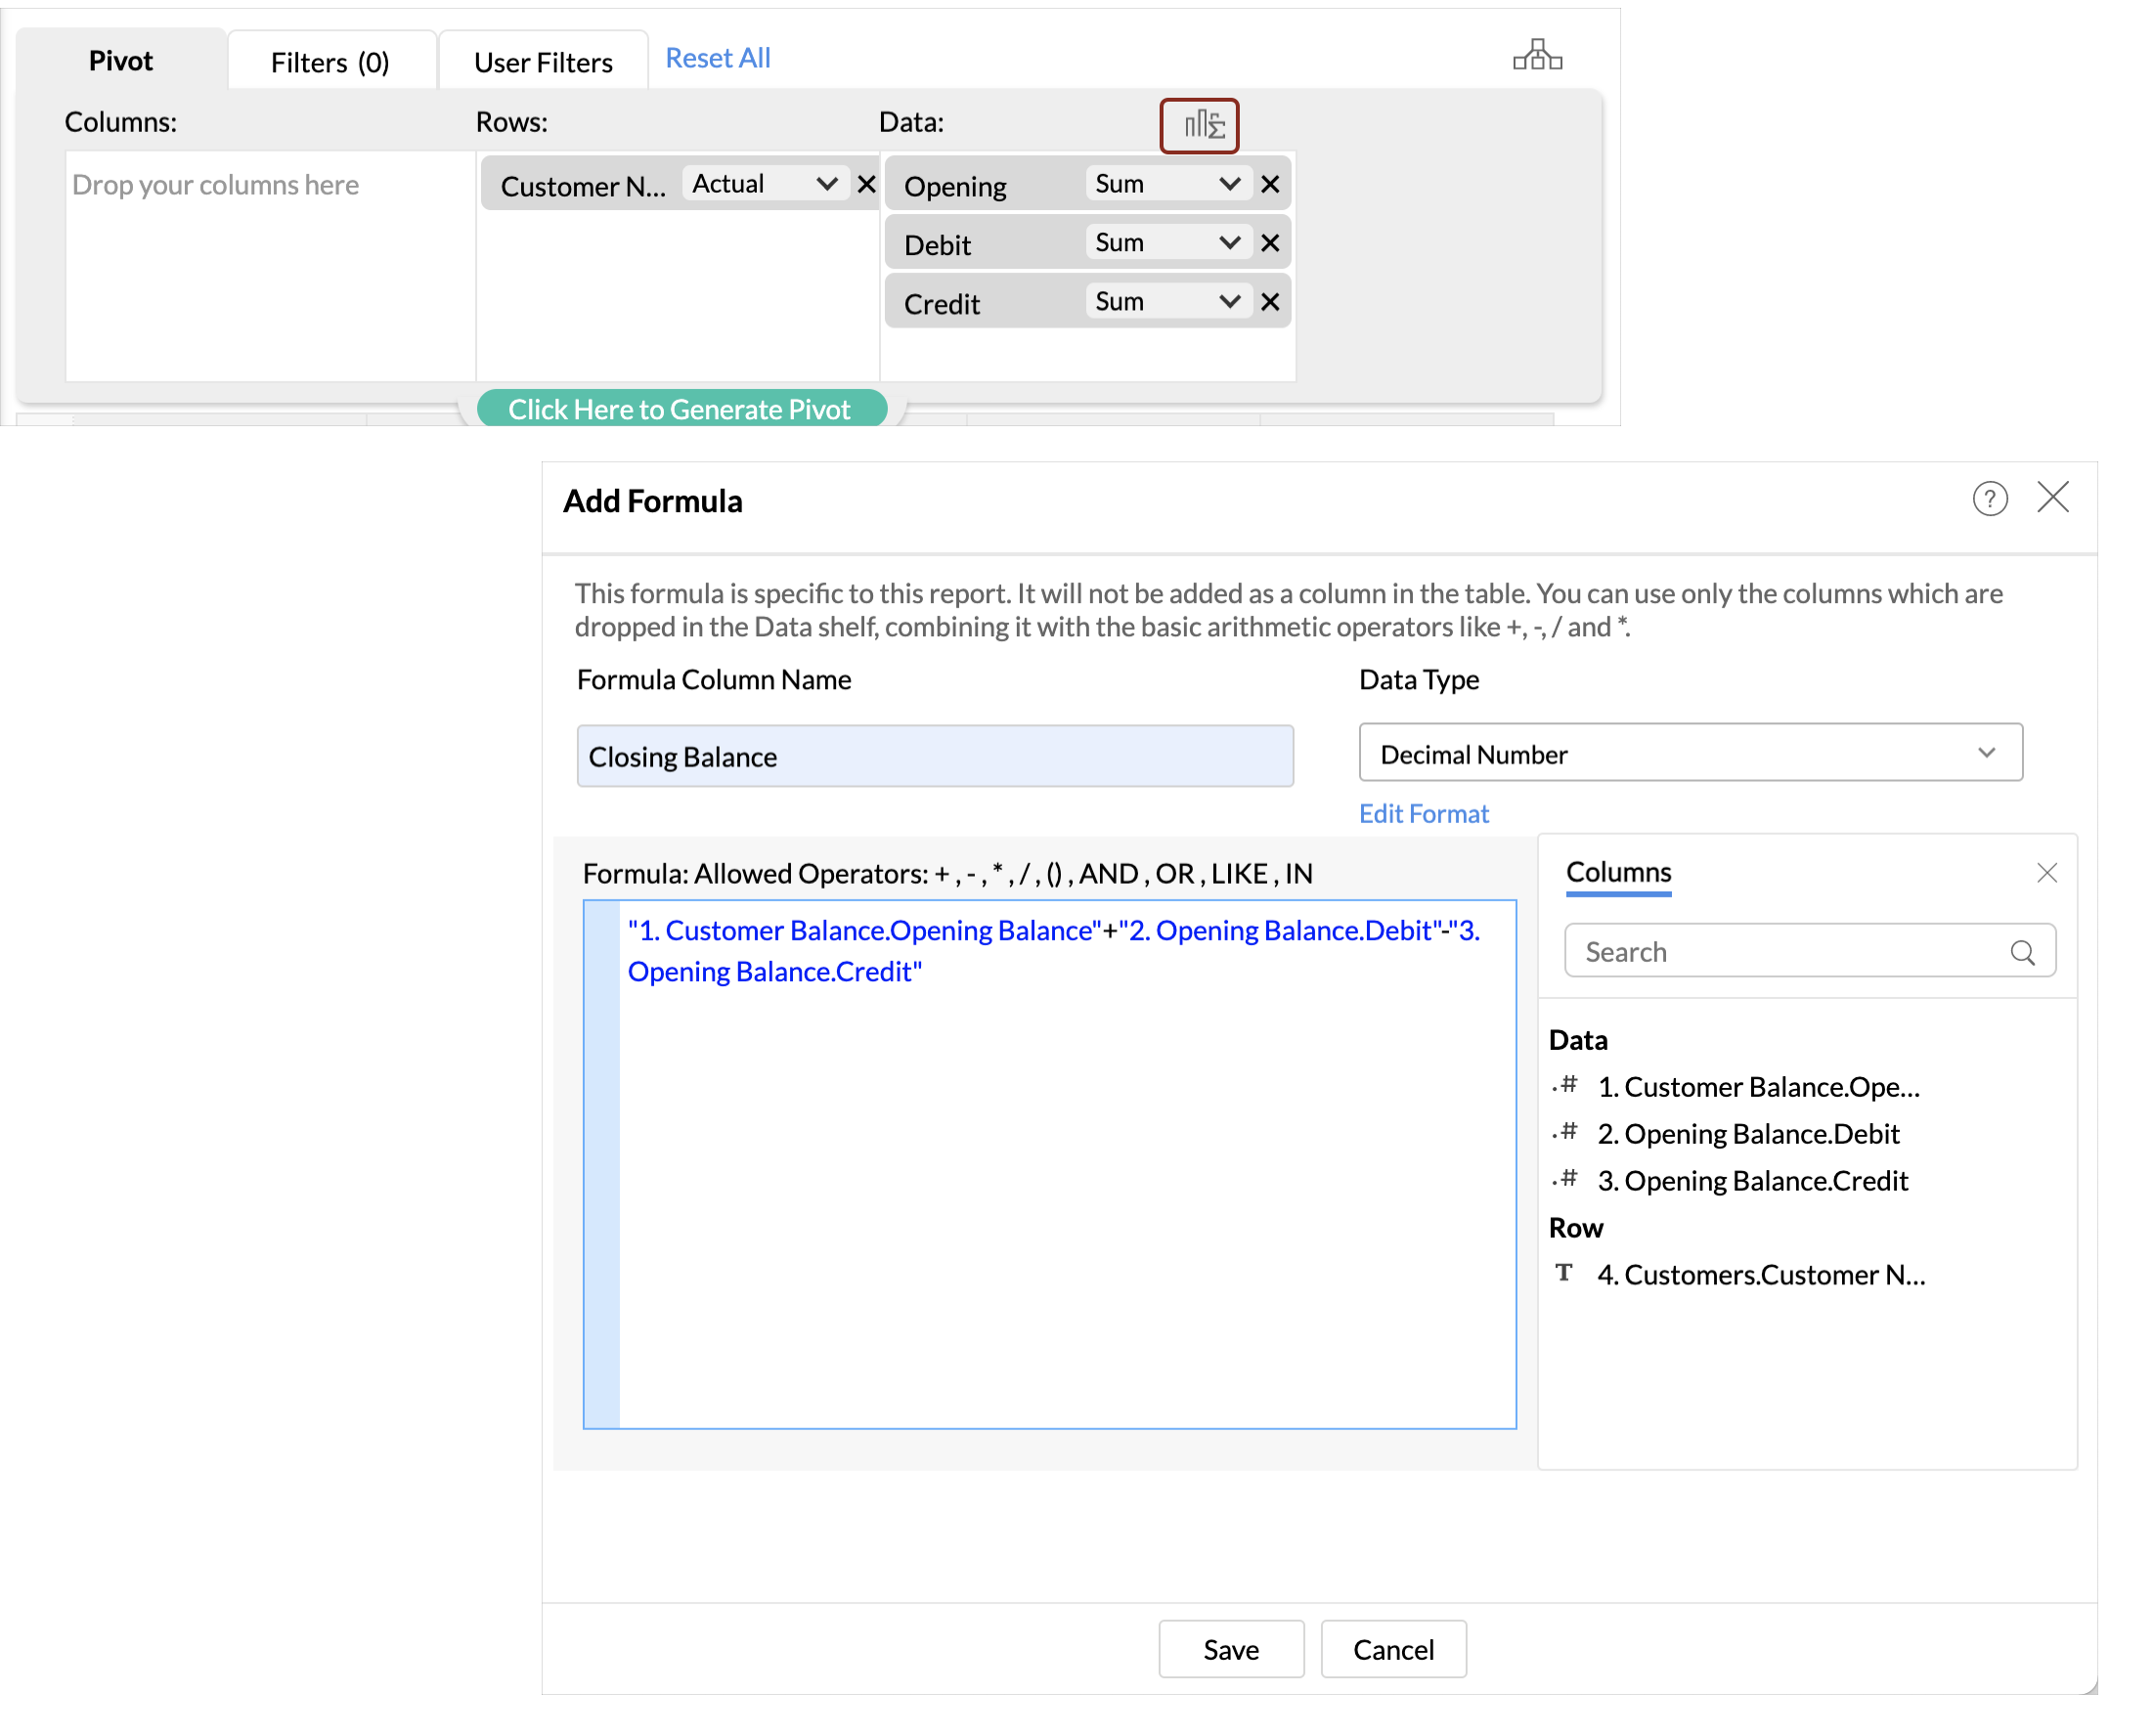Save the Closing Balance formula
The image size is (2153, 1736).
tap(1230, 1649)
